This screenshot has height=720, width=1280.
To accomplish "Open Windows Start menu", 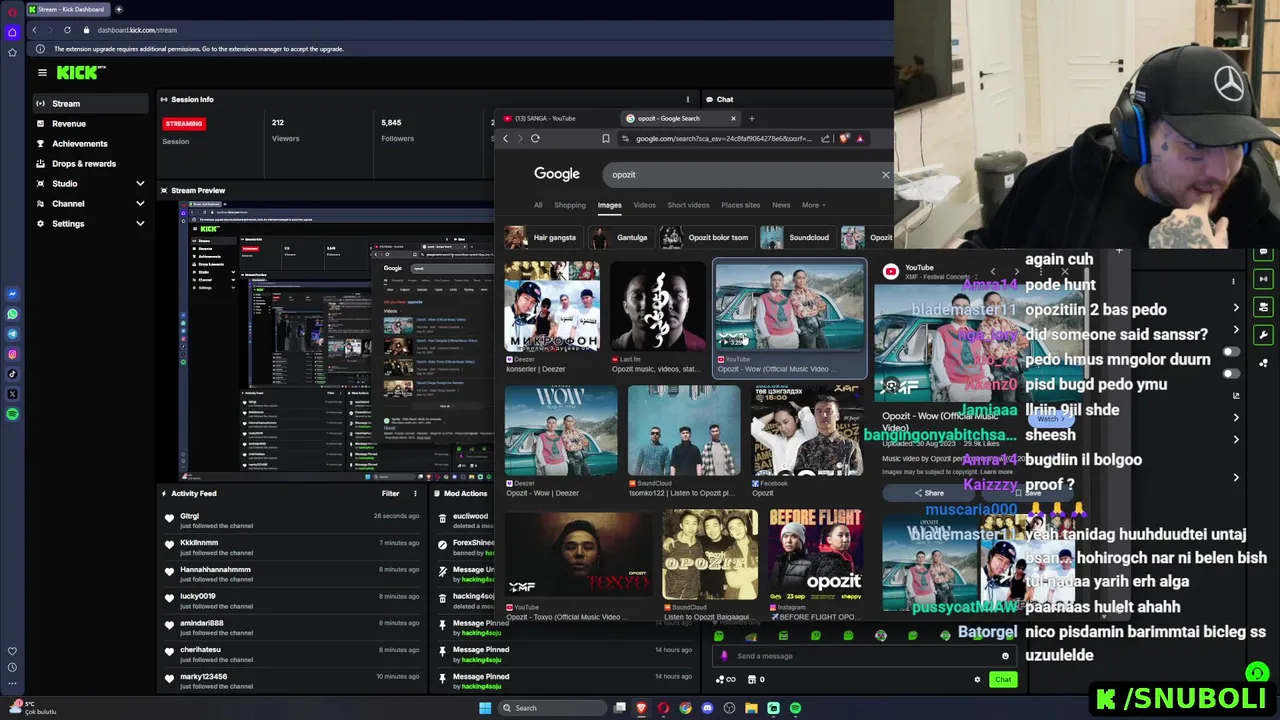I will pyautogui.click(x=485, y=708).
